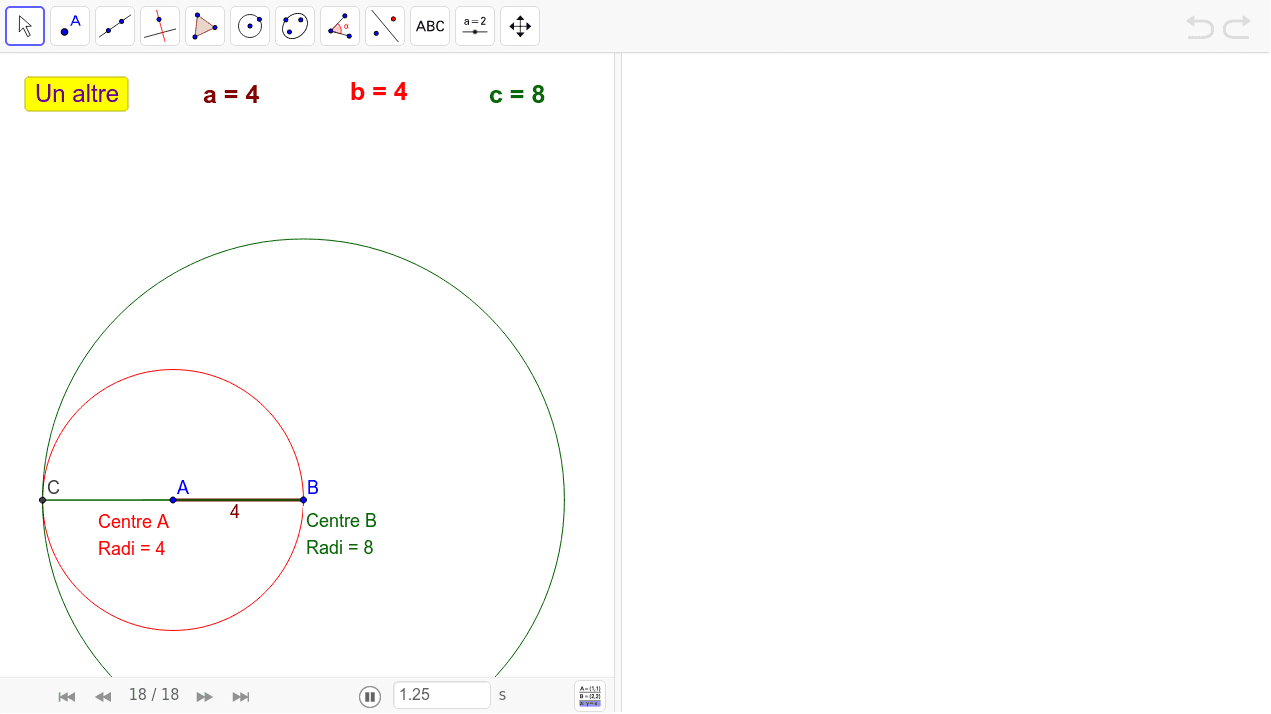
Task: Select the Point tool
Action: [x=70, y=26]
